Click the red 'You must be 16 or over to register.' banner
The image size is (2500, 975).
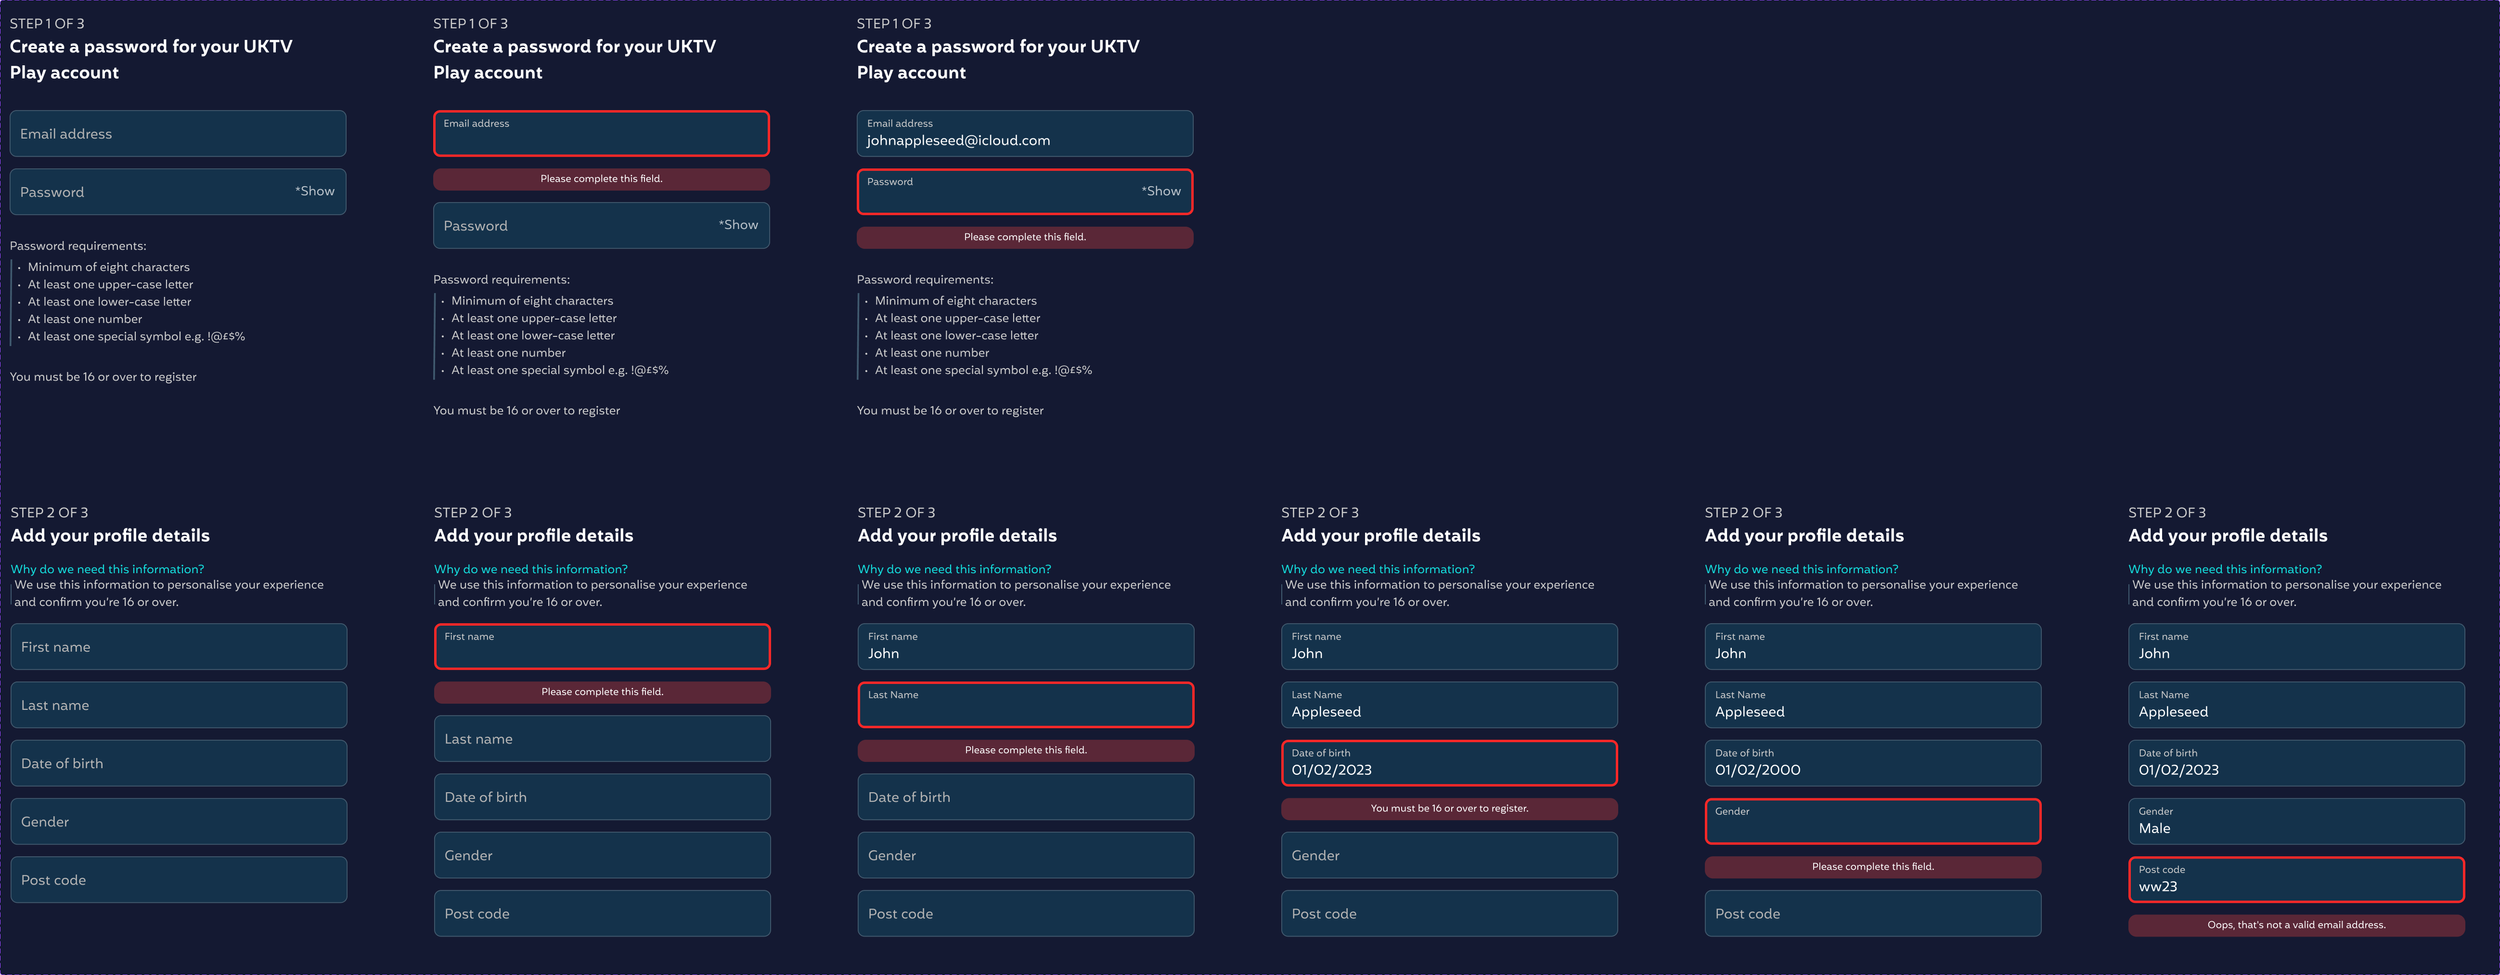(x=1449, y=808)
